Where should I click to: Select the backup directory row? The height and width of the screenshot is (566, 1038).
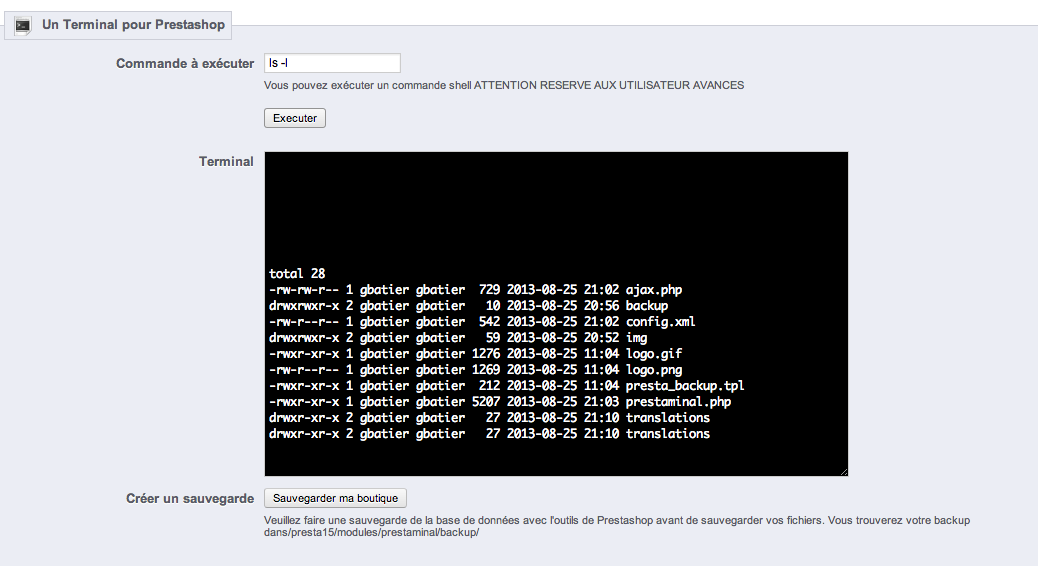tap(468, 305)
